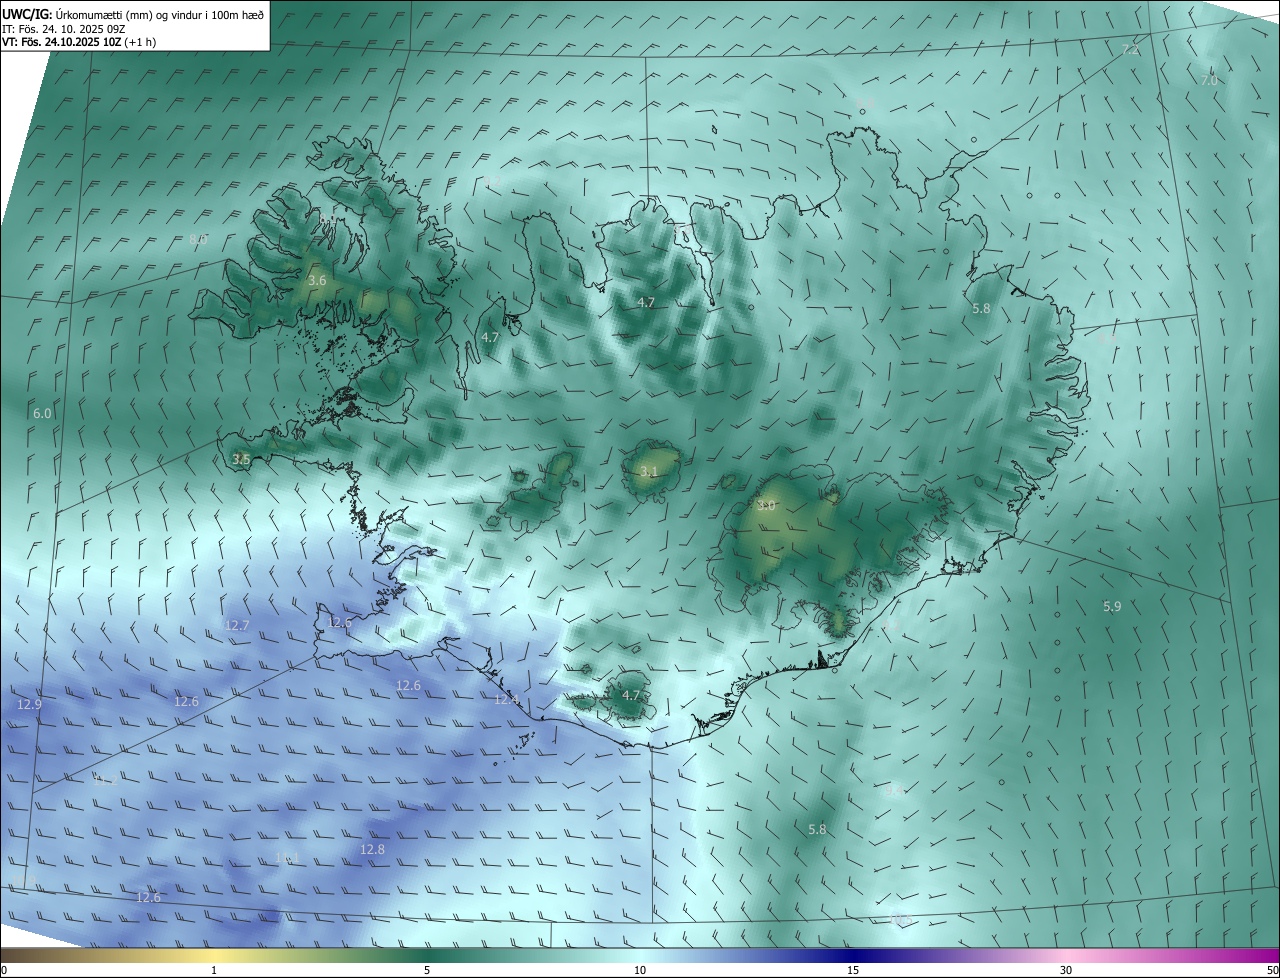Select the 12.8 value in the southwest ocean

(x=372, y=849)
